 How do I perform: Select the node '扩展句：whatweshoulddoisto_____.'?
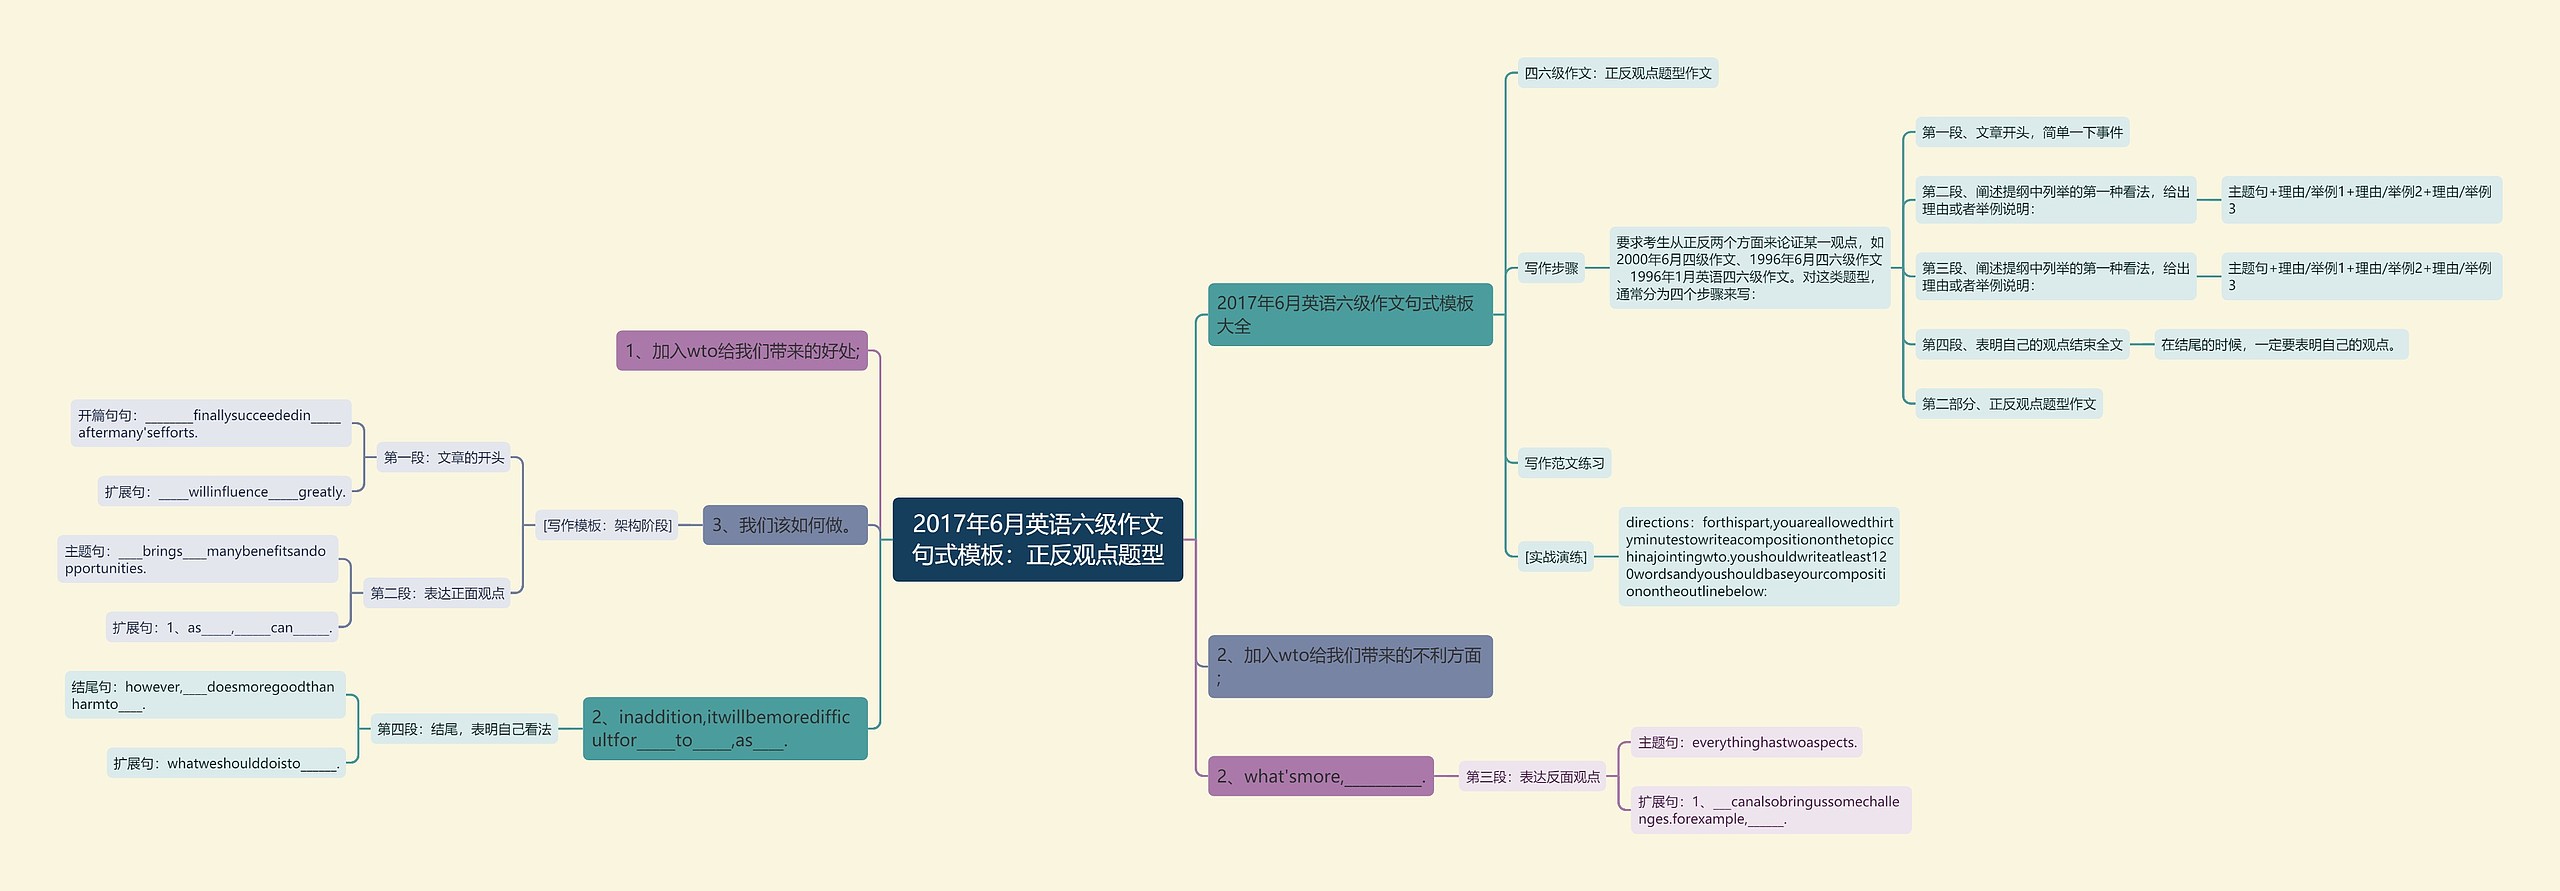point(226,763)
